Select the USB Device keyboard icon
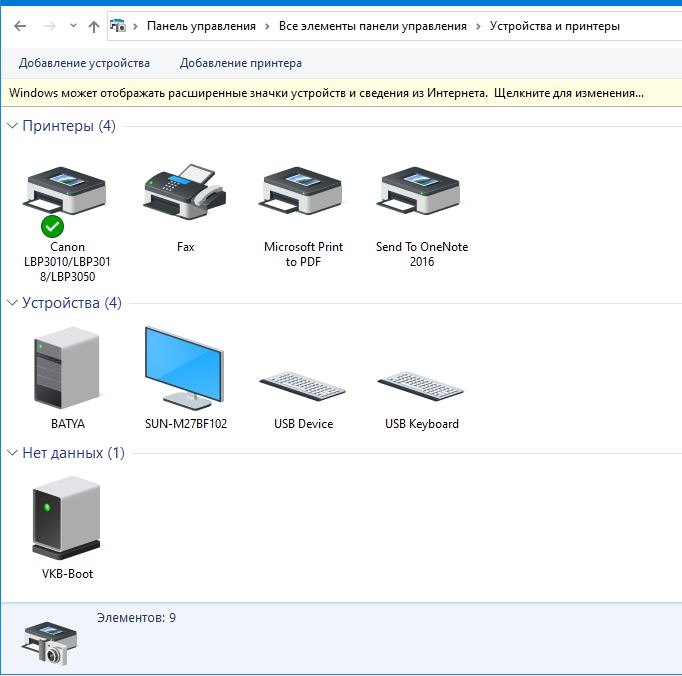 (x=303, y=380)
